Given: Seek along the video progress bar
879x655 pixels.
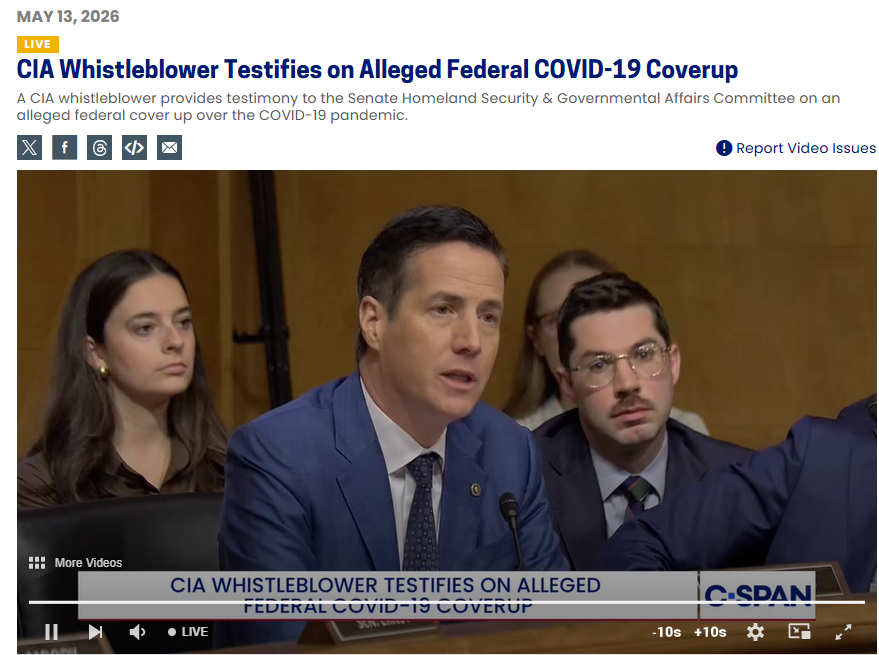Looking at the screenshot, I should coord(447,602).
